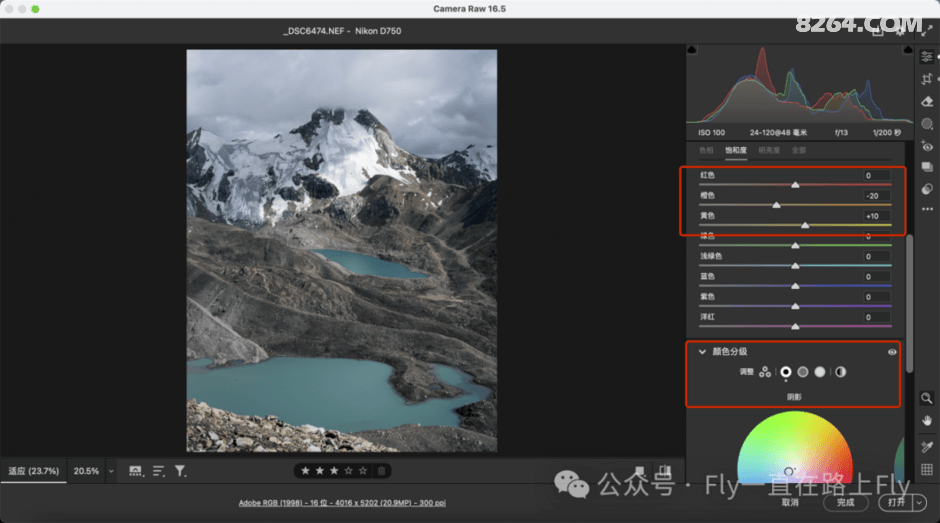Select the Hand pan tool
Image resolution: width=940 pixels, height=523 pixels.
[x=927, y=420]
